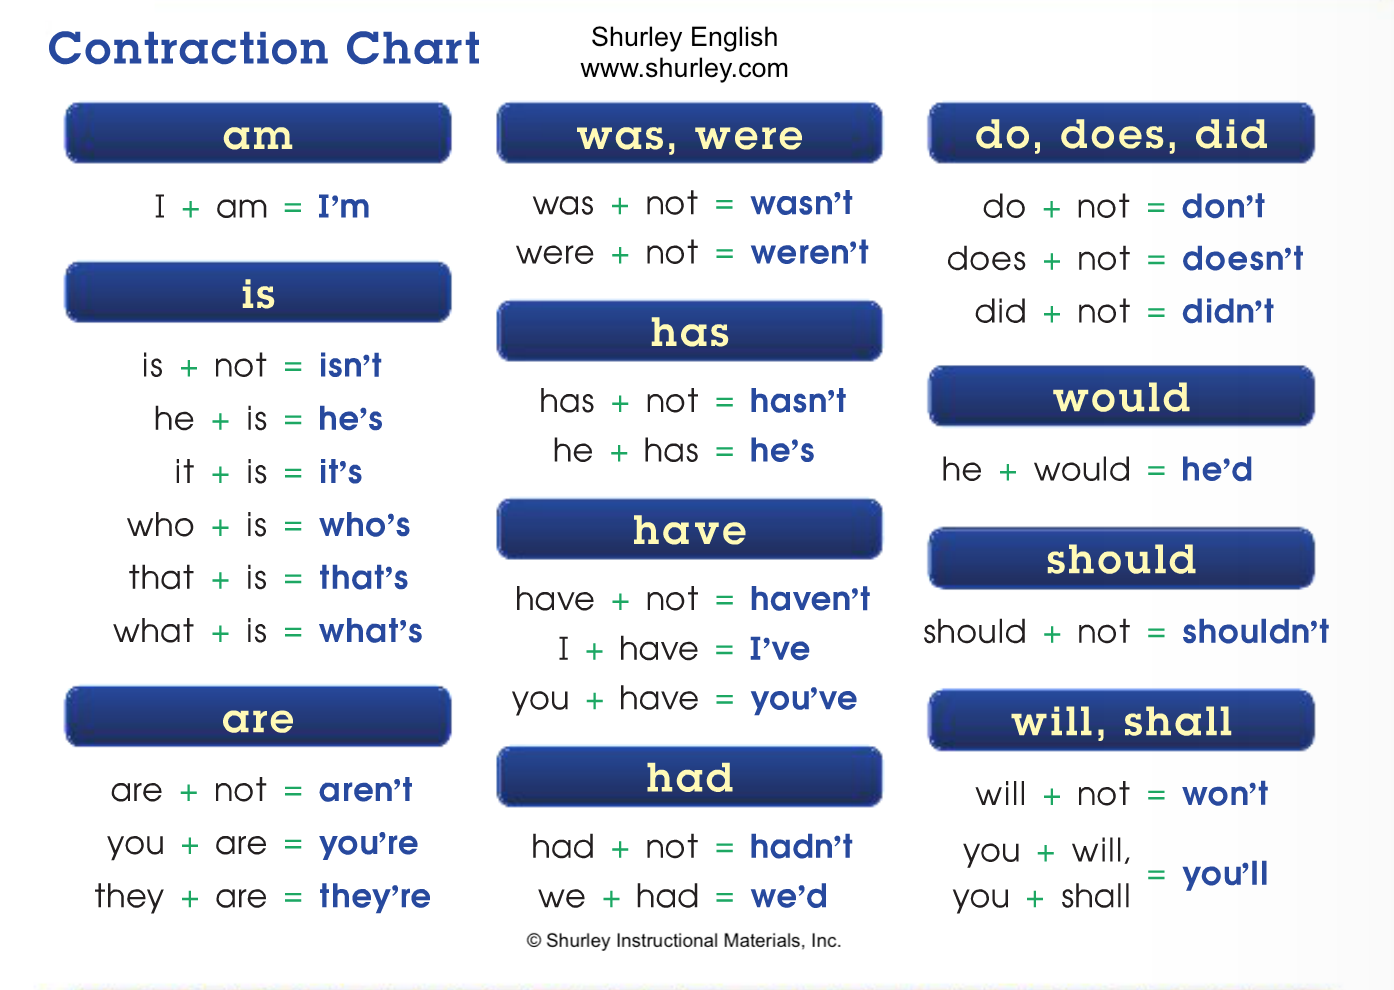
Task: Select the contraction "who's"
Action: click(364, 525)
